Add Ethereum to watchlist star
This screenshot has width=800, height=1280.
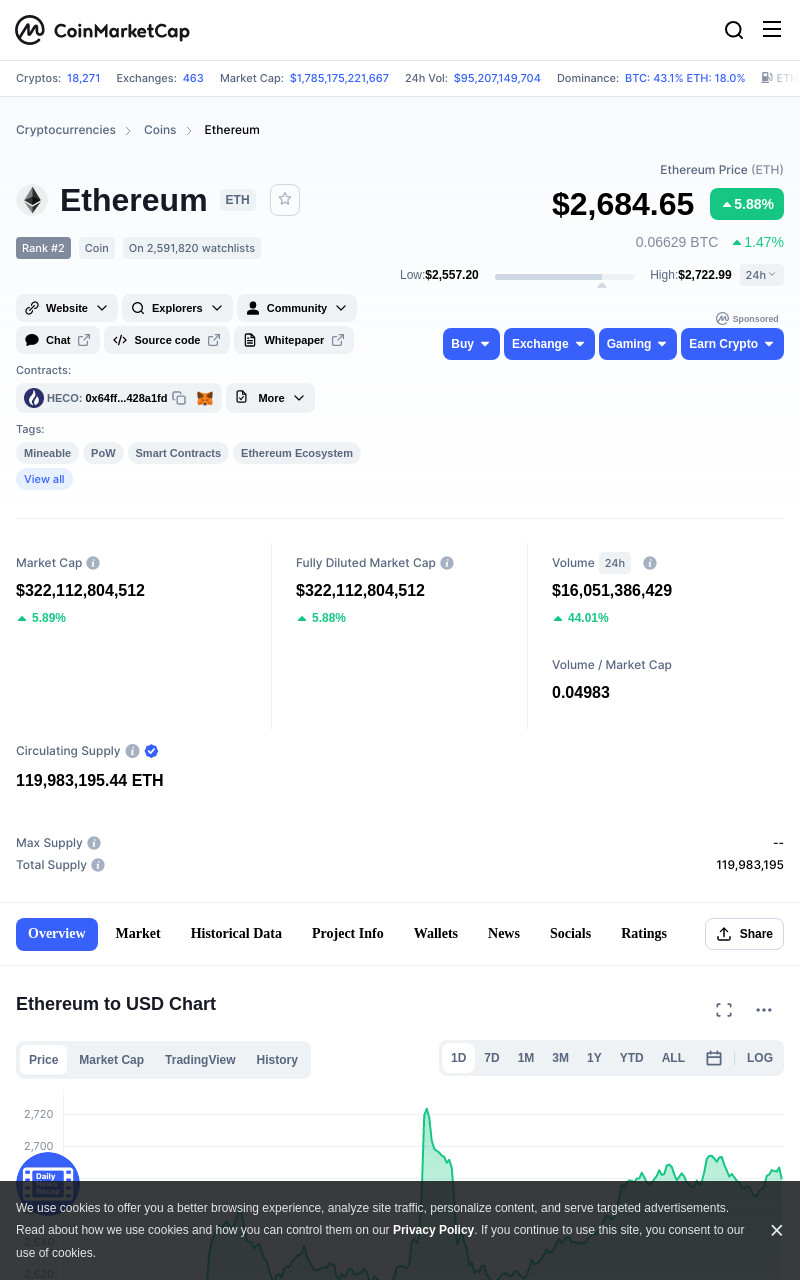[x=285, y=200]
